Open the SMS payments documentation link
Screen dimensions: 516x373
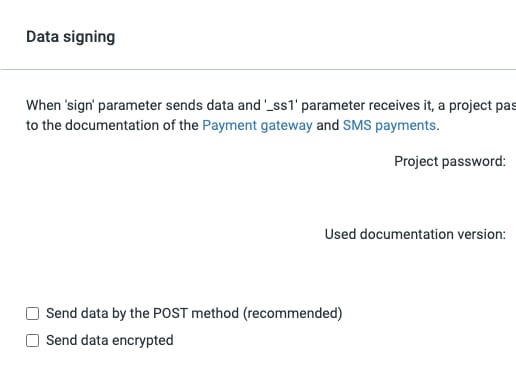pos(389,126)
